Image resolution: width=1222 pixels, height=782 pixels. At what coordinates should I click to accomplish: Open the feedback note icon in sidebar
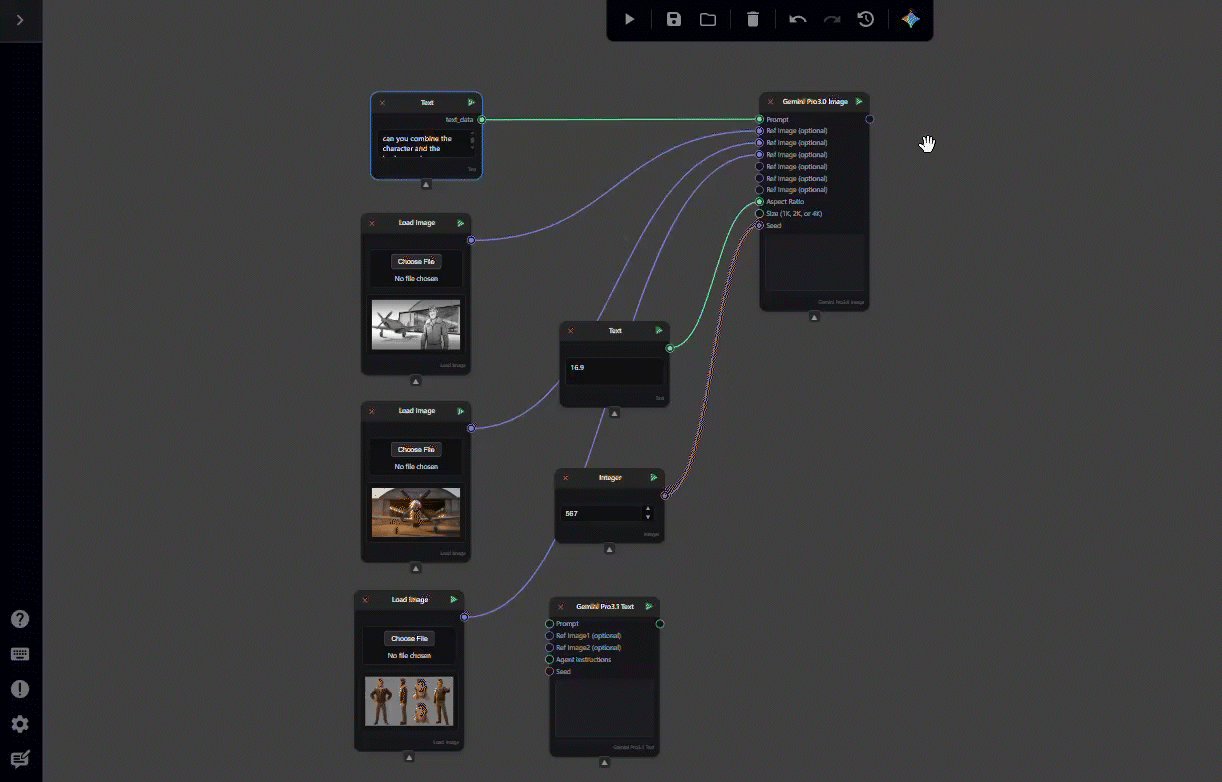20,758
